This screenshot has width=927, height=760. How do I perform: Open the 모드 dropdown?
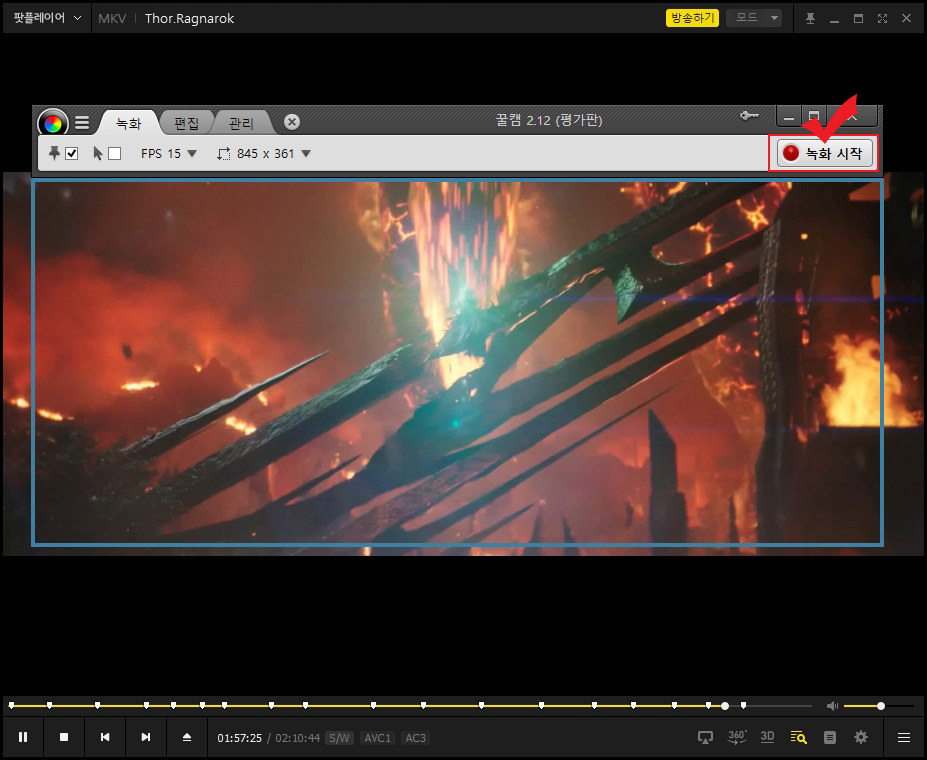click(x=754, y=18)
